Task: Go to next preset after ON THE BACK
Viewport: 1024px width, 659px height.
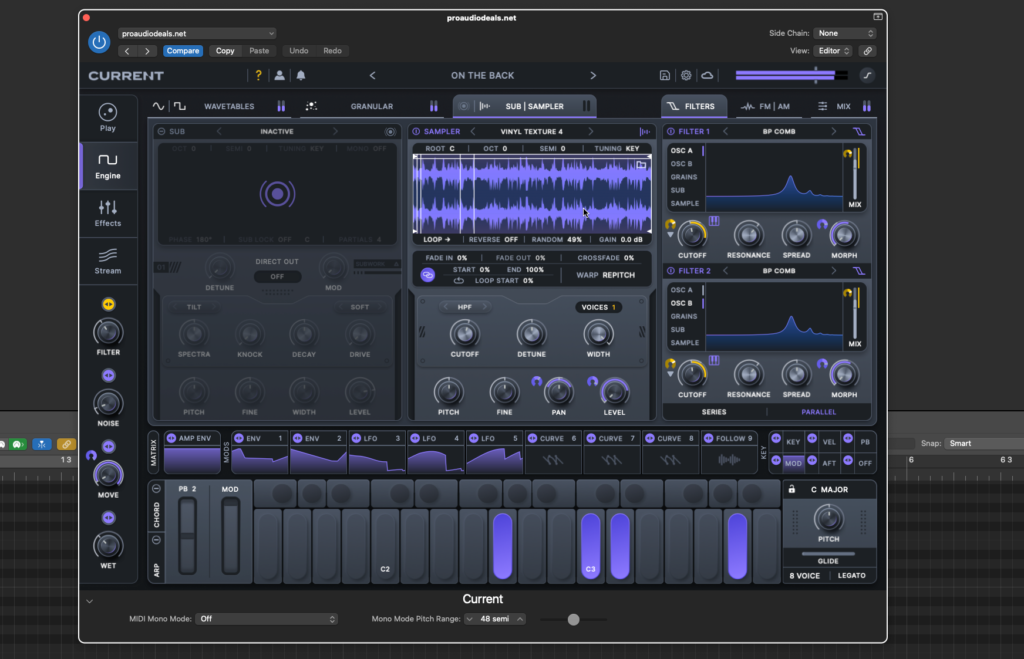Action: [593, 75]
